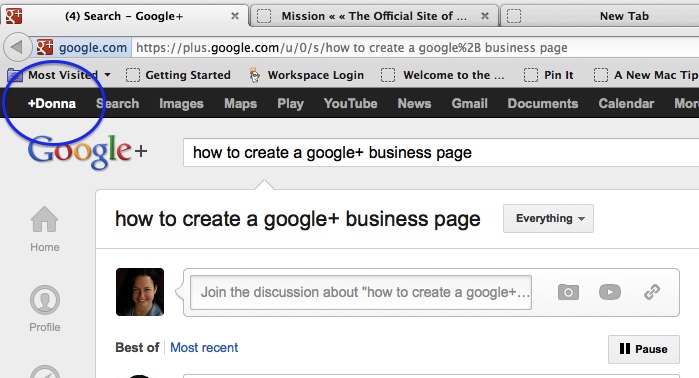Screen dimensions: 699x378
Task: Attach a link using chain icon
Action: point(652,292)
